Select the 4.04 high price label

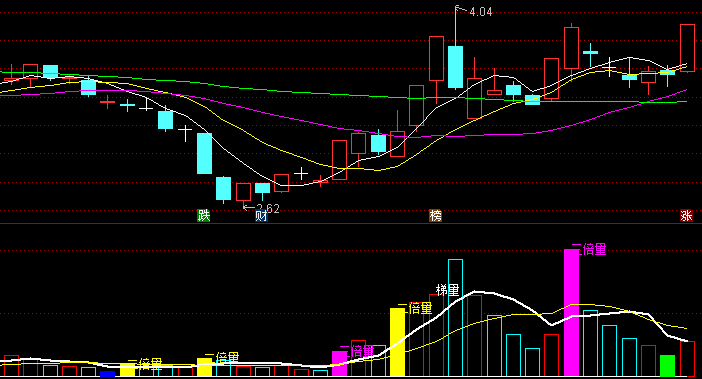pyautogui.click(x=480, y=12)
